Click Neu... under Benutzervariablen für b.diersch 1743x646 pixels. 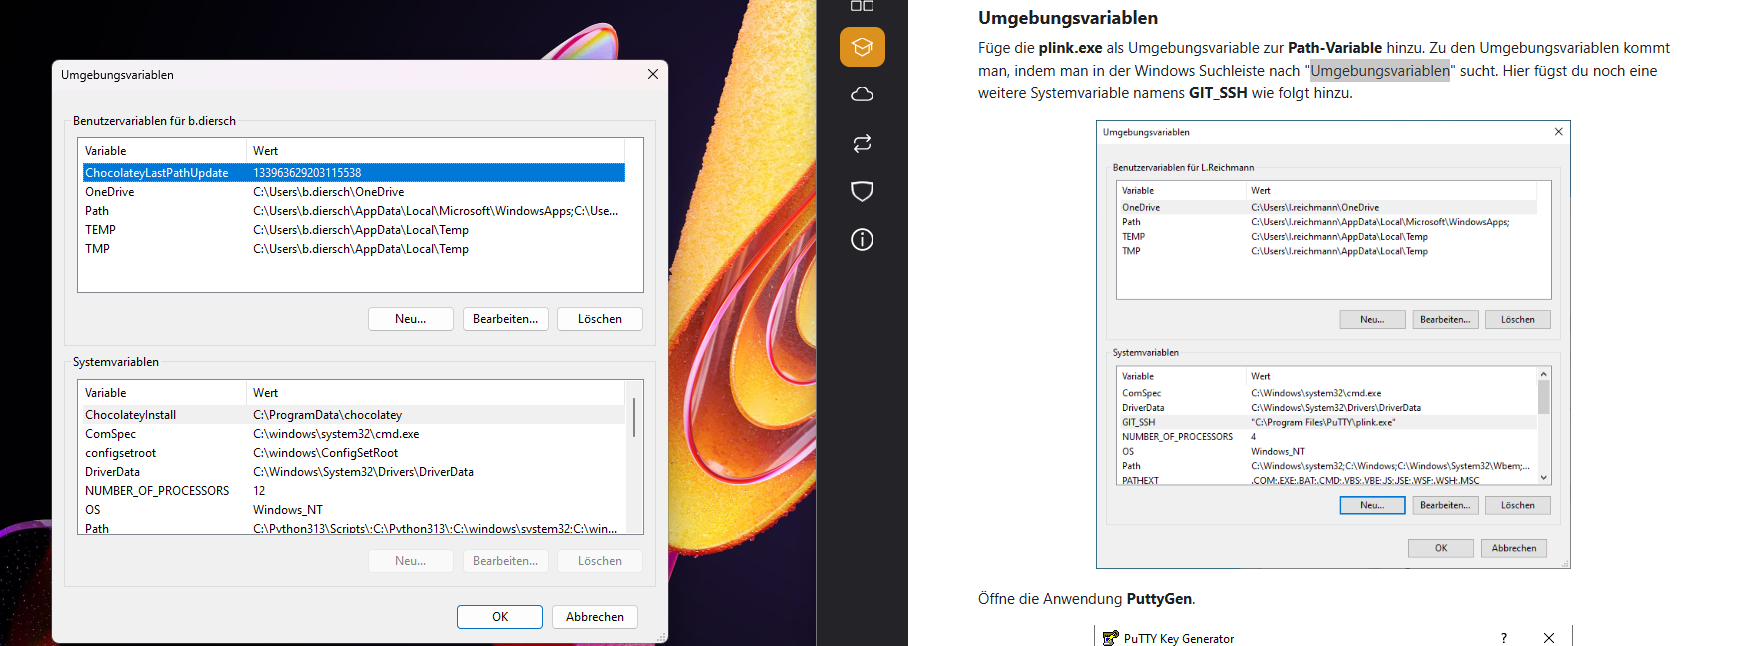pyautogui.click(x=410, y=319)
